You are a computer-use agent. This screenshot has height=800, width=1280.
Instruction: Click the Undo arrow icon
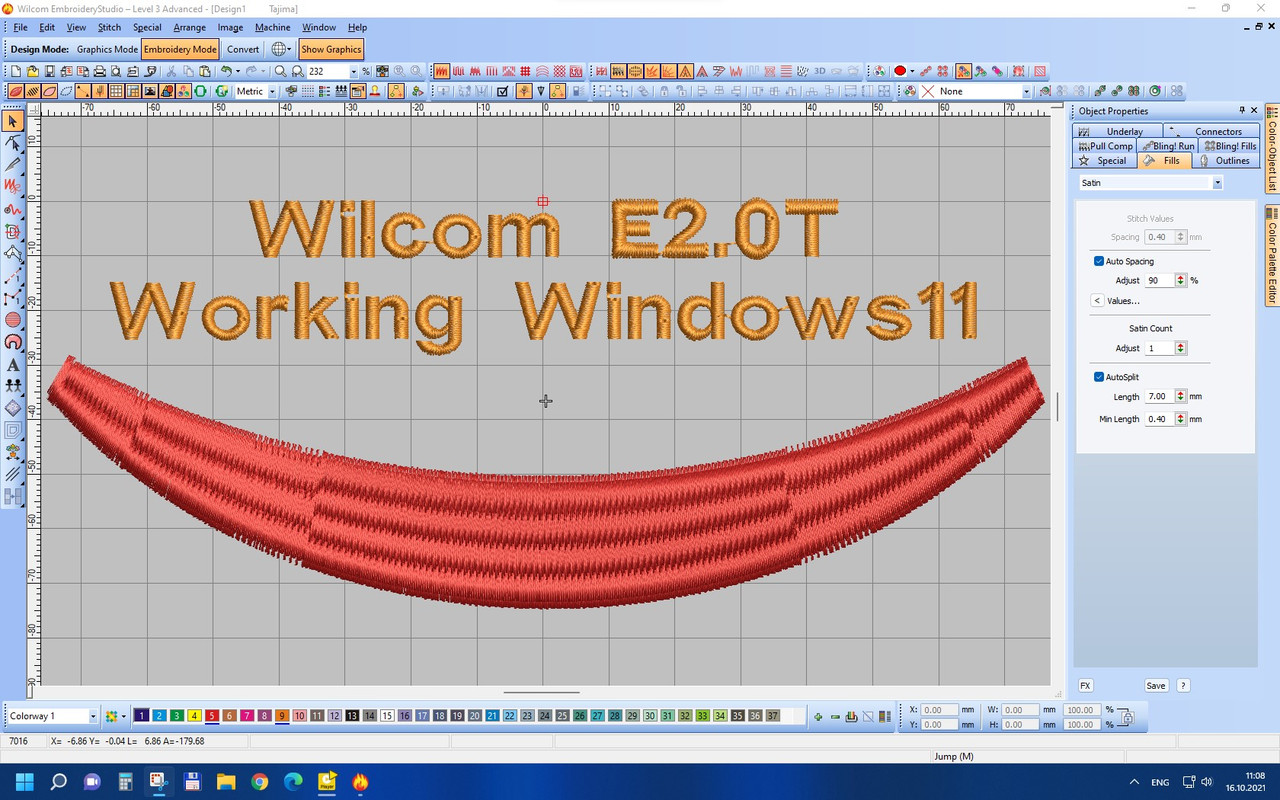coord(226,71)
